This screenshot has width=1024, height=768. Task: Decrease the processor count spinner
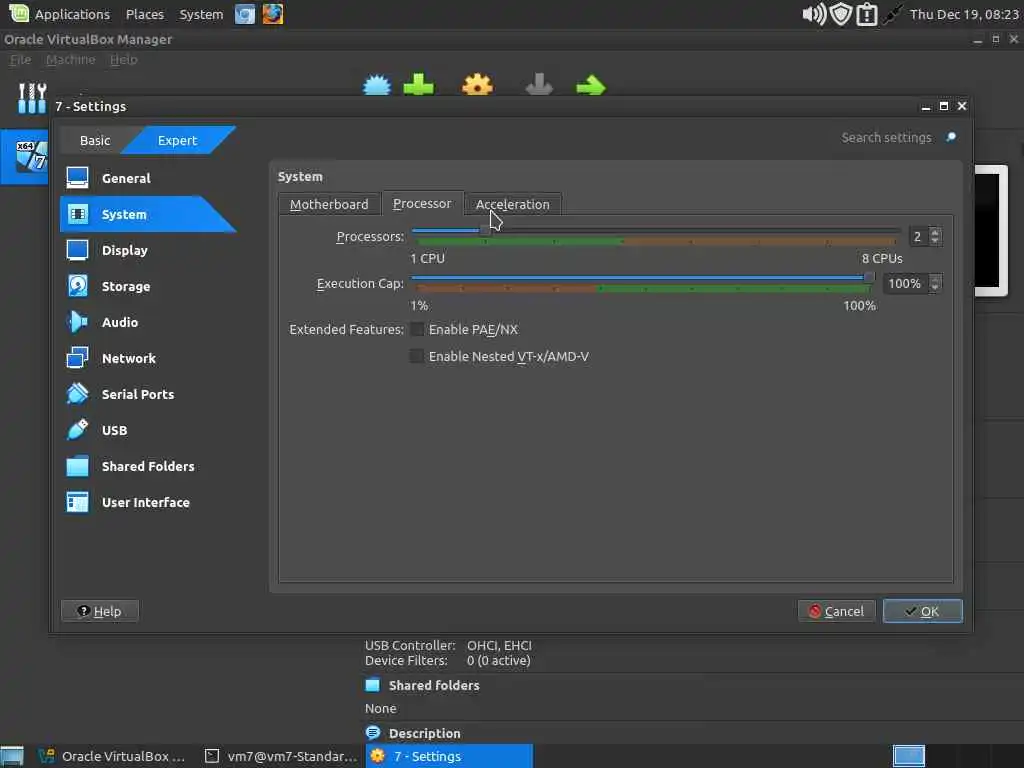coord(935,241)
